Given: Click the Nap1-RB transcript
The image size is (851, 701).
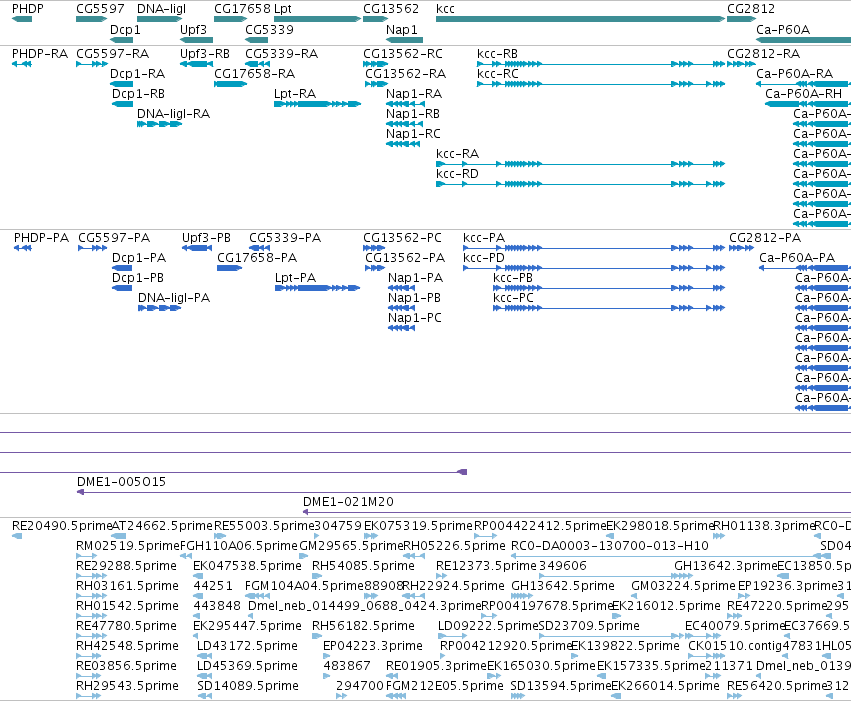Looking at the screenshot, I should pyautogui.click(x=404, y=124).
